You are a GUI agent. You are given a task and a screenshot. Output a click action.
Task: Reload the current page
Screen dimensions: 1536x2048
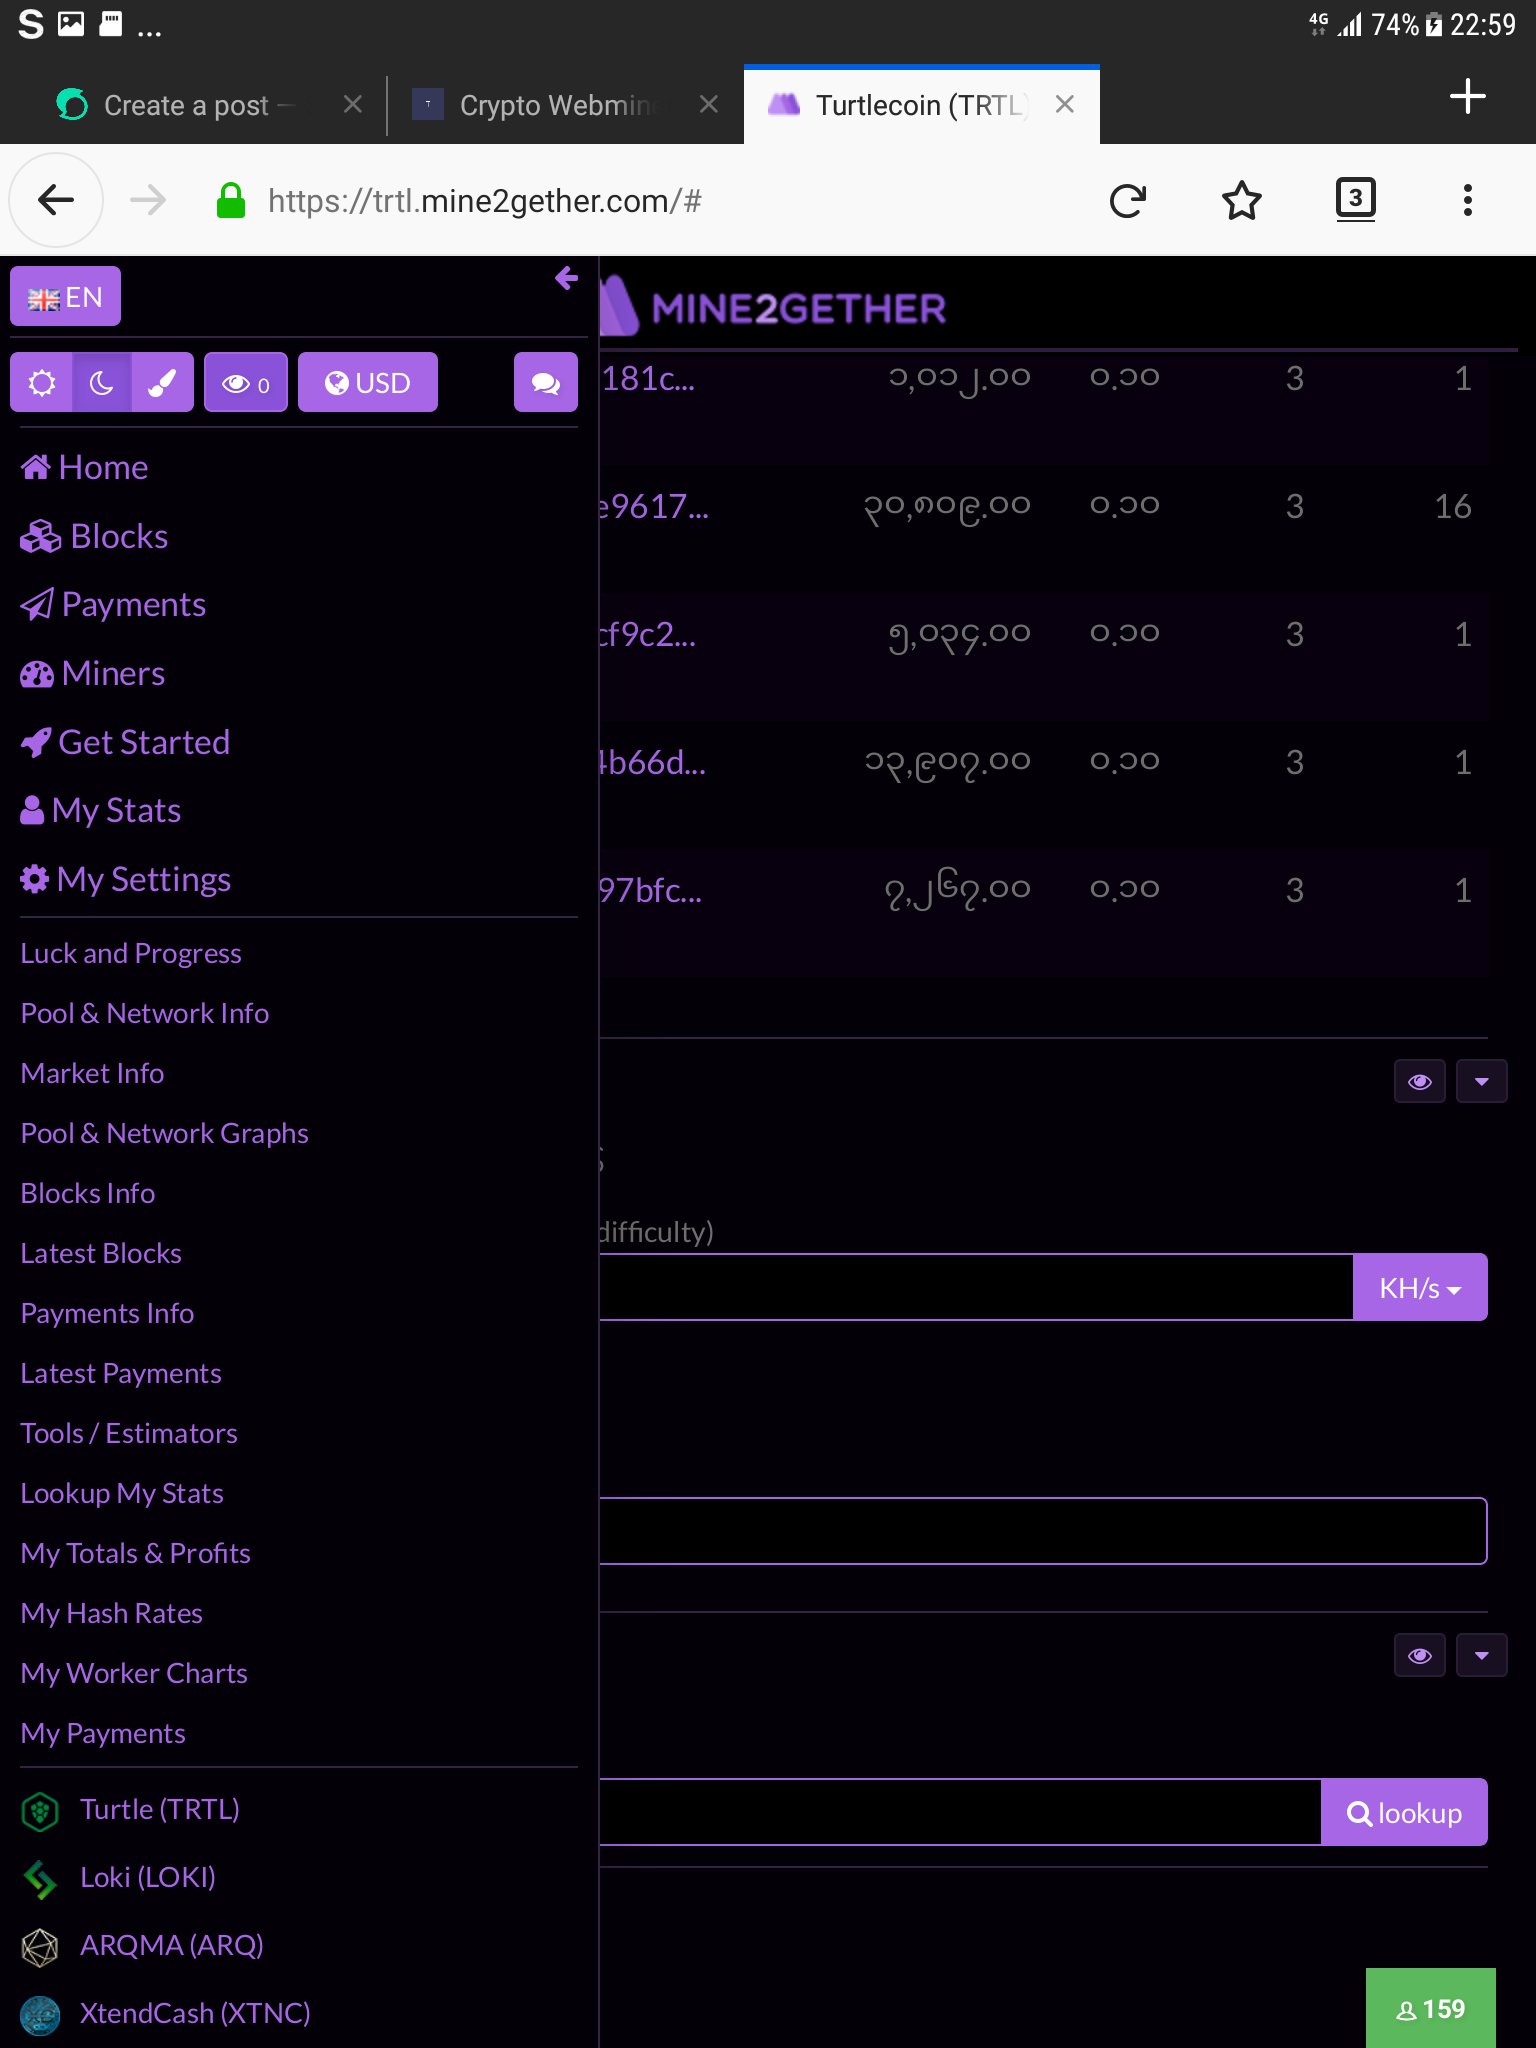click(x=1128, y=201)
